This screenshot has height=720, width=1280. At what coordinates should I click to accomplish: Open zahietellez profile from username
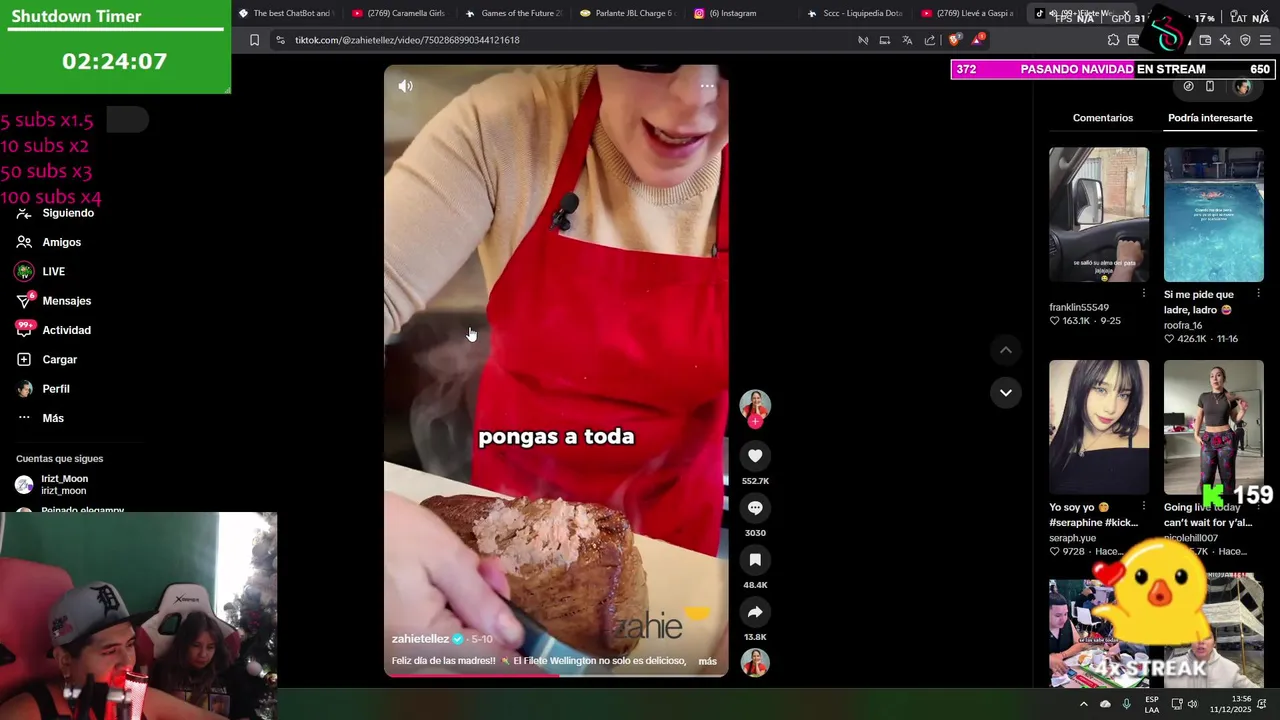coord(420,639)
